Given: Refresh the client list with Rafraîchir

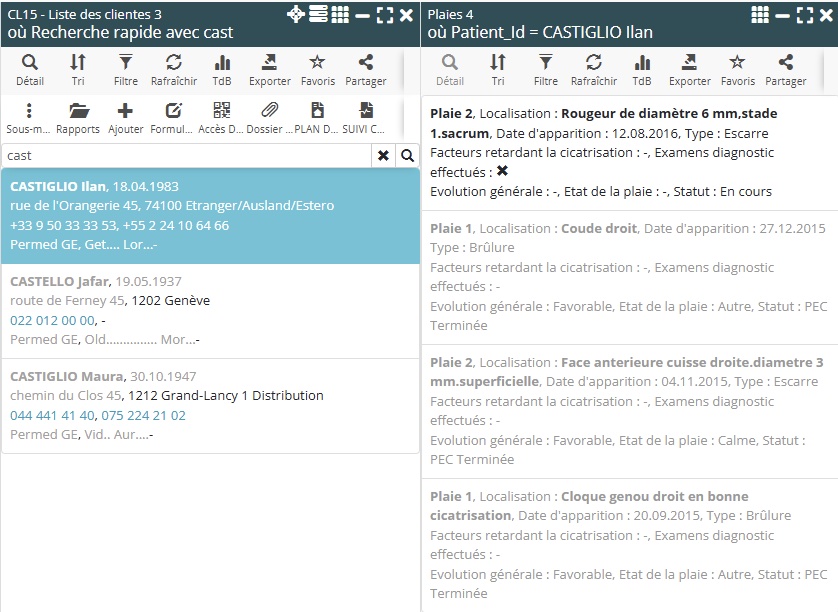Looking at the screenshot, I should point(174,69).
